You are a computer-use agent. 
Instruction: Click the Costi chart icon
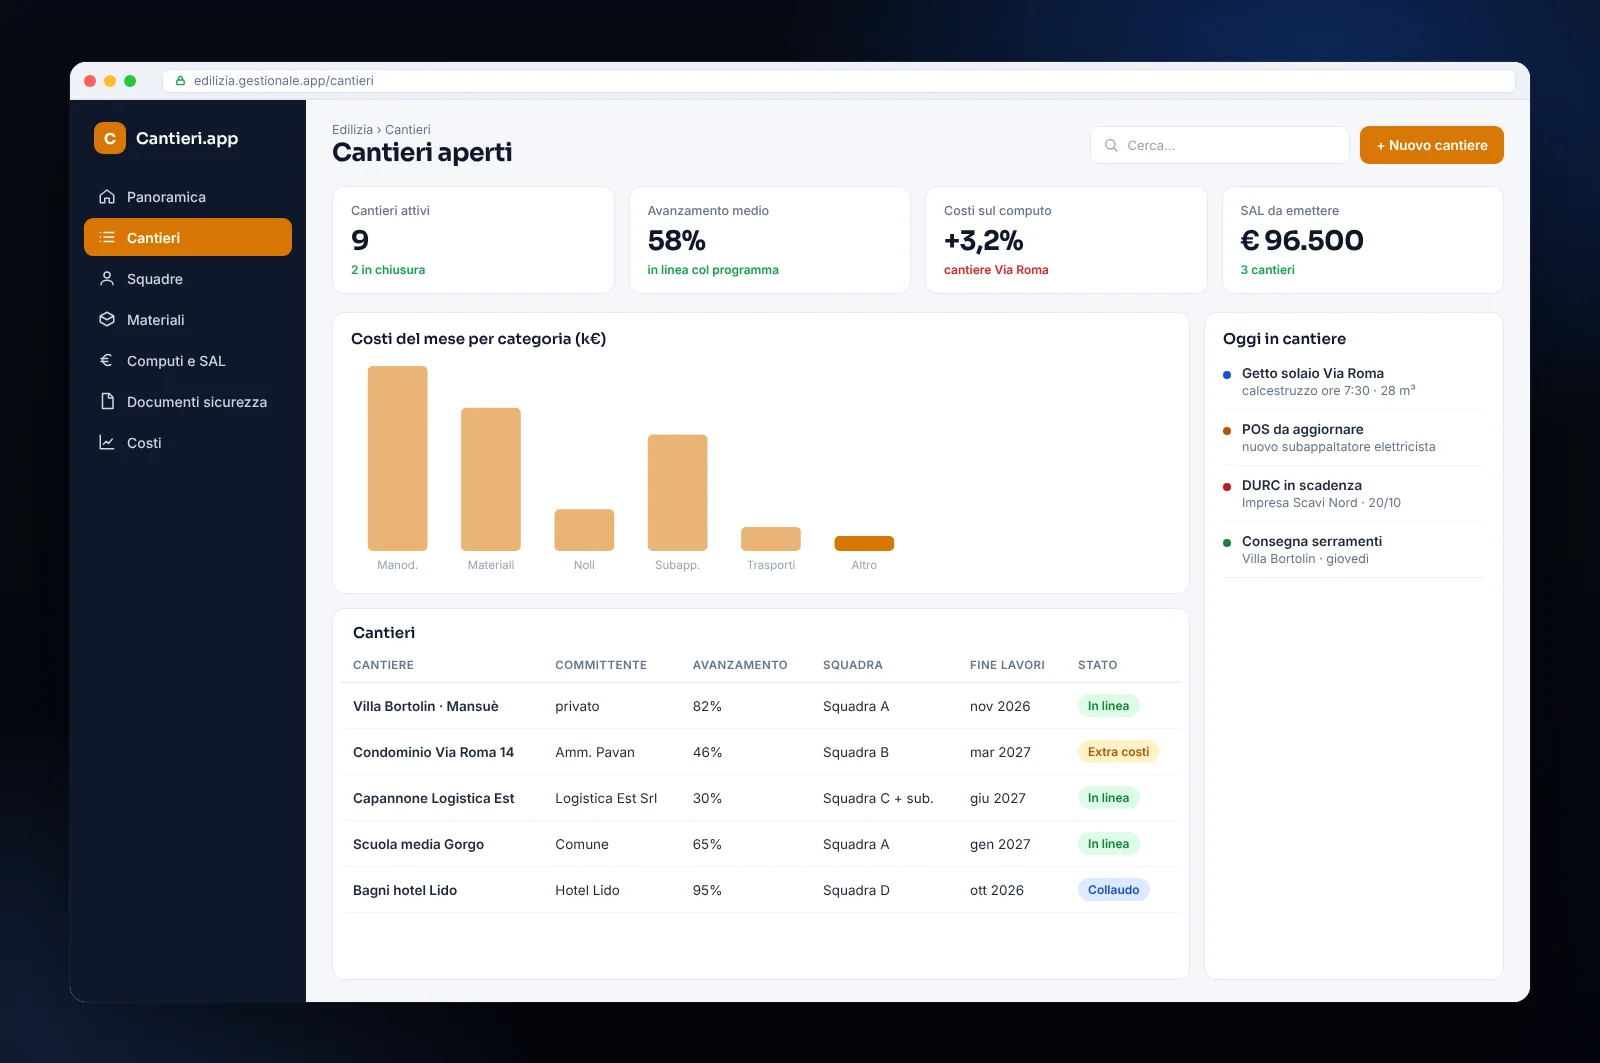[107, 443]
